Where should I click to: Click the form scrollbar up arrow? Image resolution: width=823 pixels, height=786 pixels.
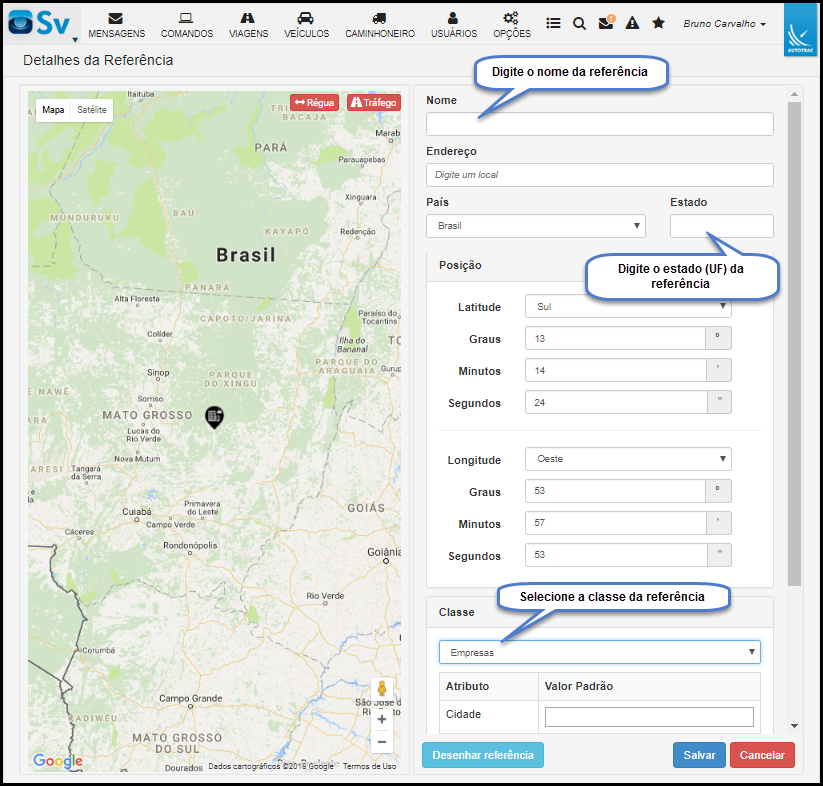click(x=794, y=94)
